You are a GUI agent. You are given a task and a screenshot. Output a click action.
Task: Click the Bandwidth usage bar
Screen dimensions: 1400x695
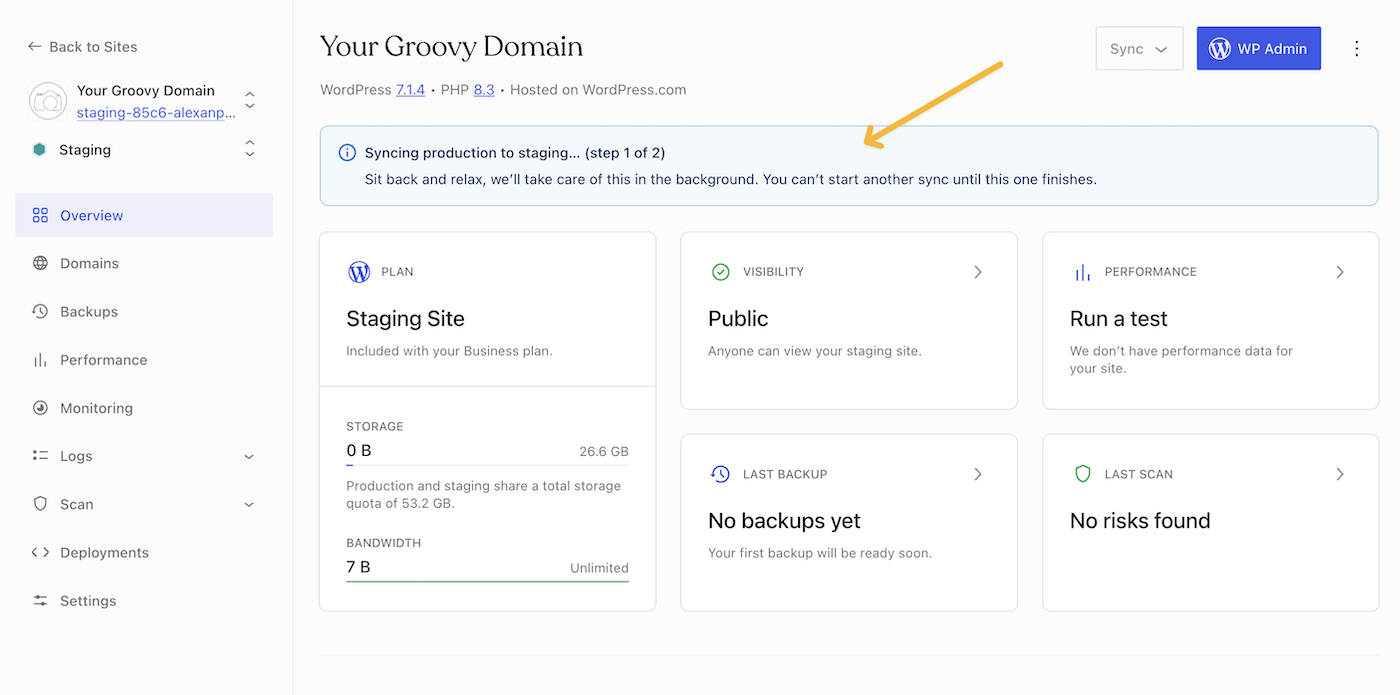pos(487,581)
